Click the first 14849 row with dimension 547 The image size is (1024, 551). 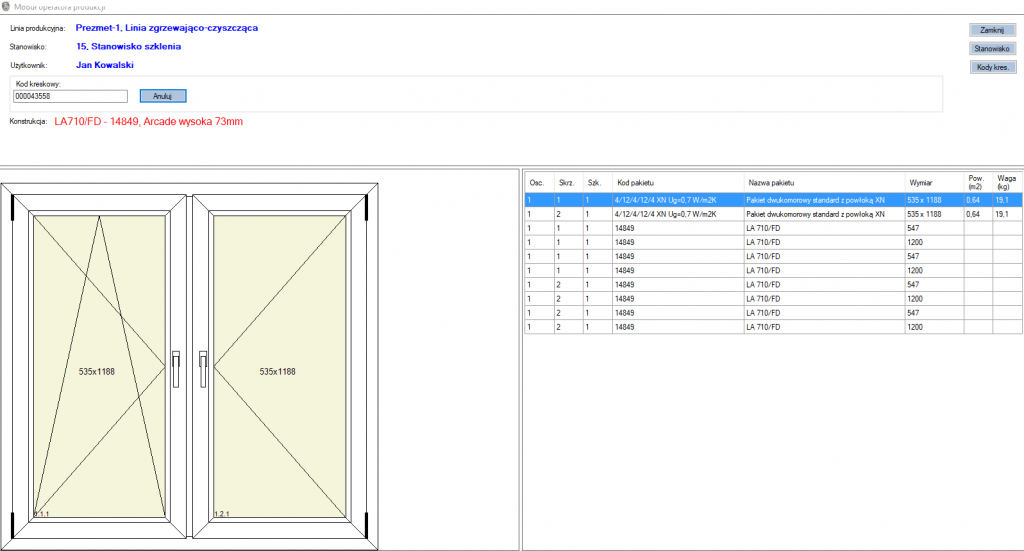(x=773, y=228)
